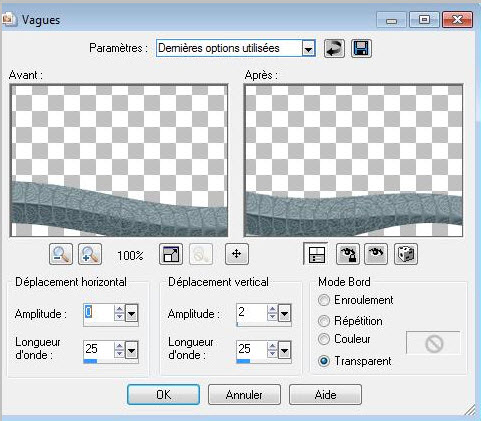Click the OK button

pos(163,395)
